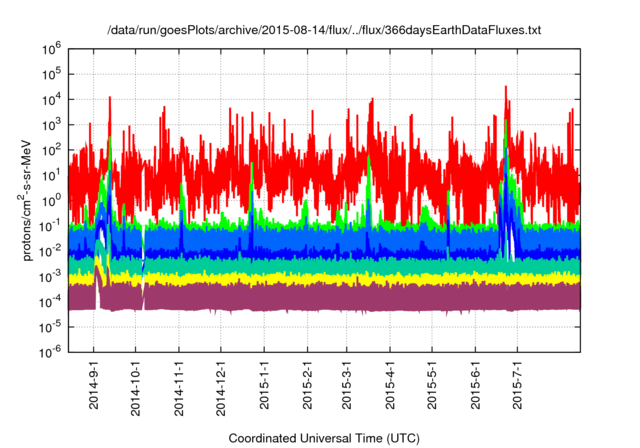Select the 2015-1-1 x-axis date label
The height and width of the screenshot is (448, 640).
point(264,385)
